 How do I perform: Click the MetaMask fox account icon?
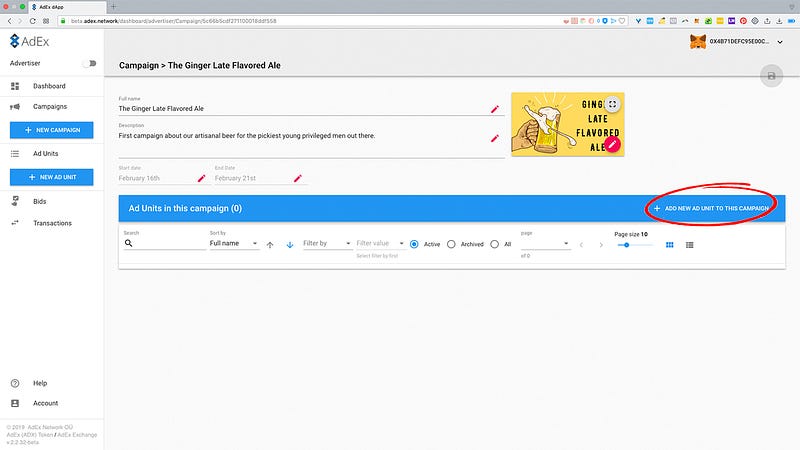697,41
